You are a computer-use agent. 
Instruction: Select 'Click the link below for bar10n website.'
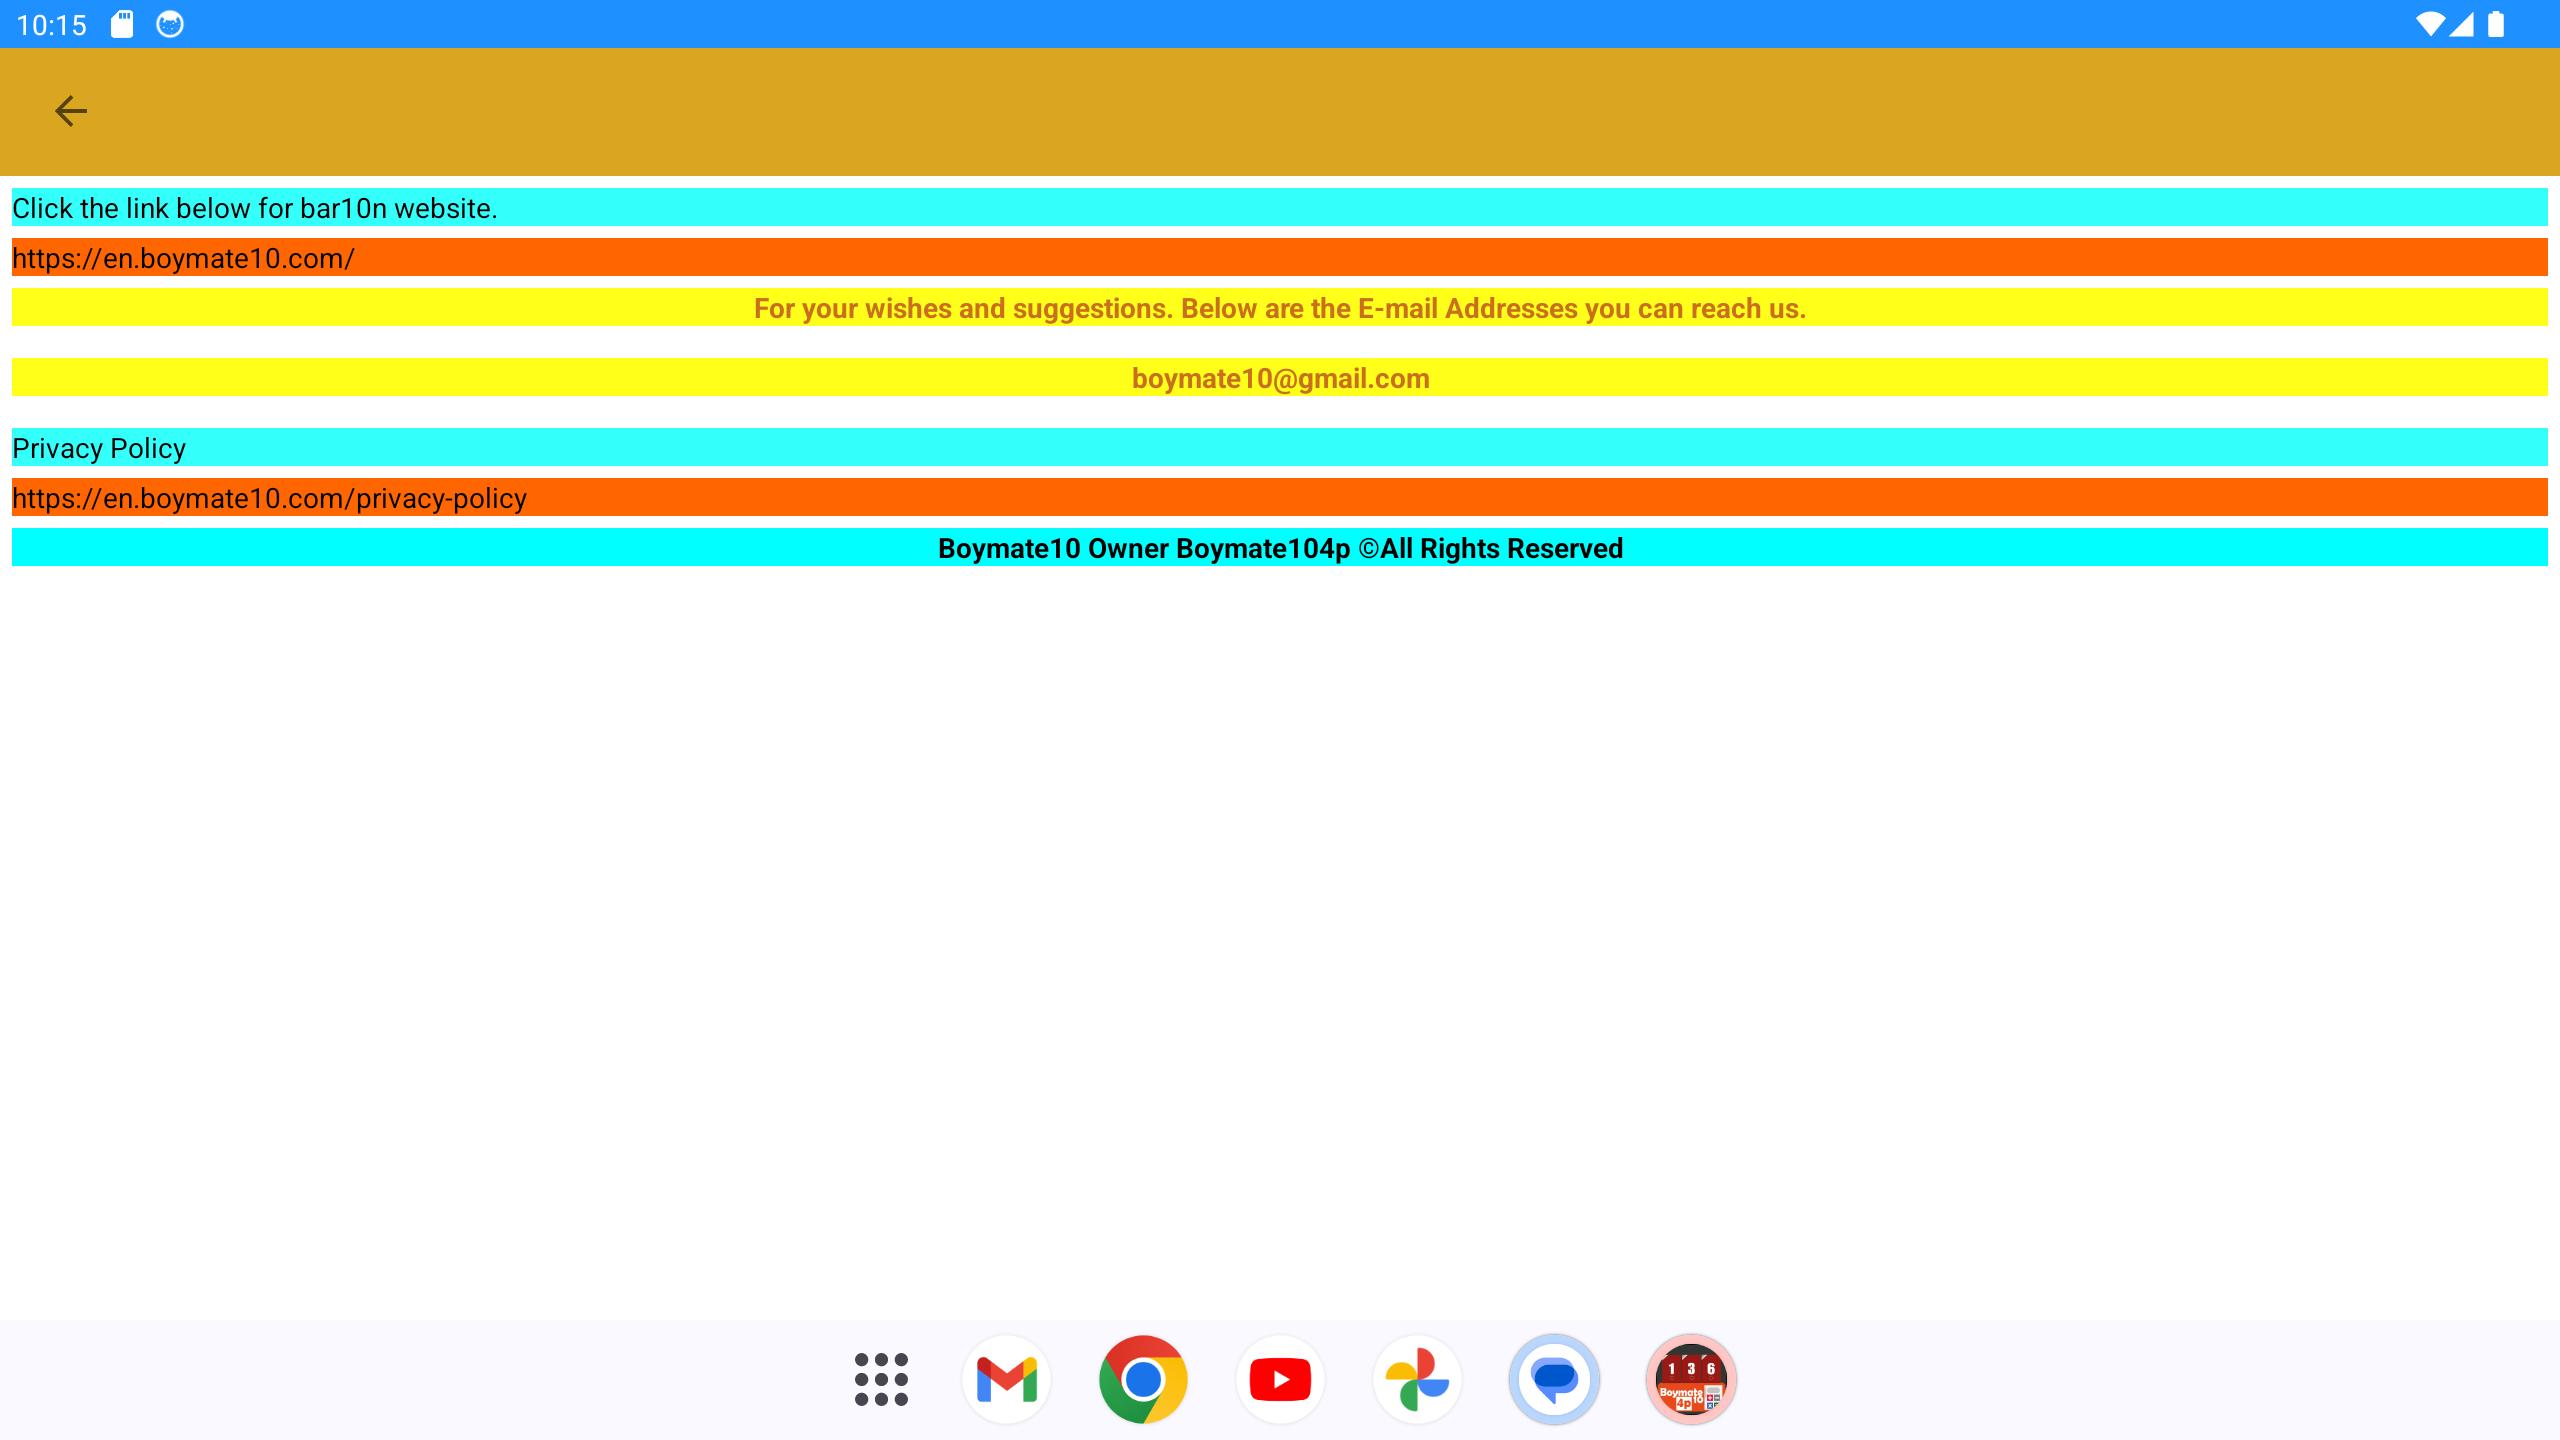254,208
